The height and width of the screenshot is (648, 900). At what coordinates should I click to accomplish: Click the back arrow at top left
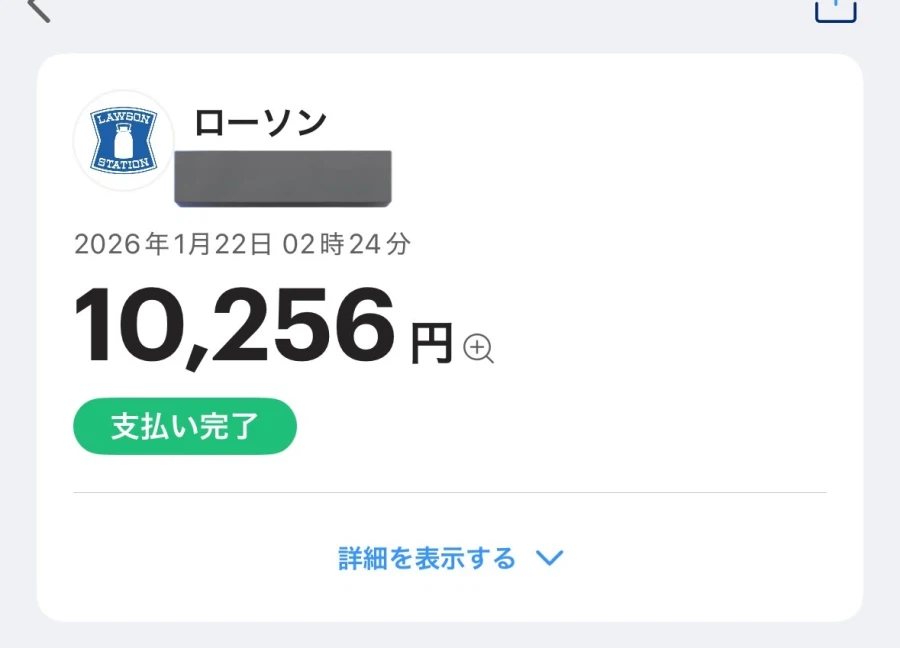coord(38,10)
